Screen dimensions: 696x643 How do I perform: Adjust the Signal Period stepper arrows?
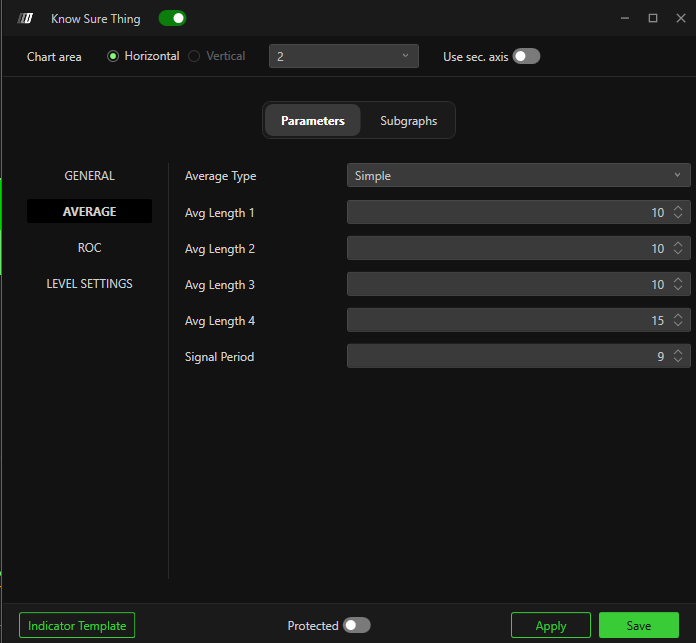[x=678, y=356]
